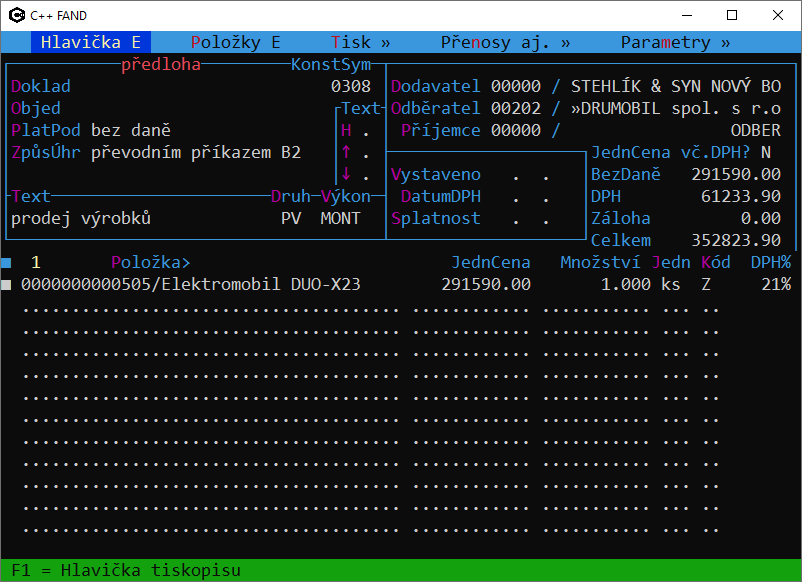The width and height of the screenshot is (802, 582).
Task: Click the Splatnost date field
Action: pos(530,219)
